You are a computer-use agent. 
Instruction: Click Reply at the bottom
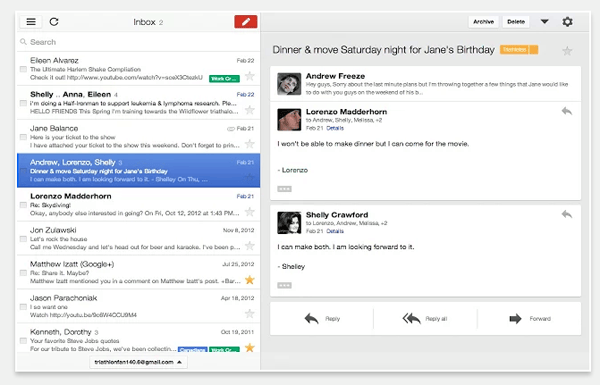coord(322,318)
